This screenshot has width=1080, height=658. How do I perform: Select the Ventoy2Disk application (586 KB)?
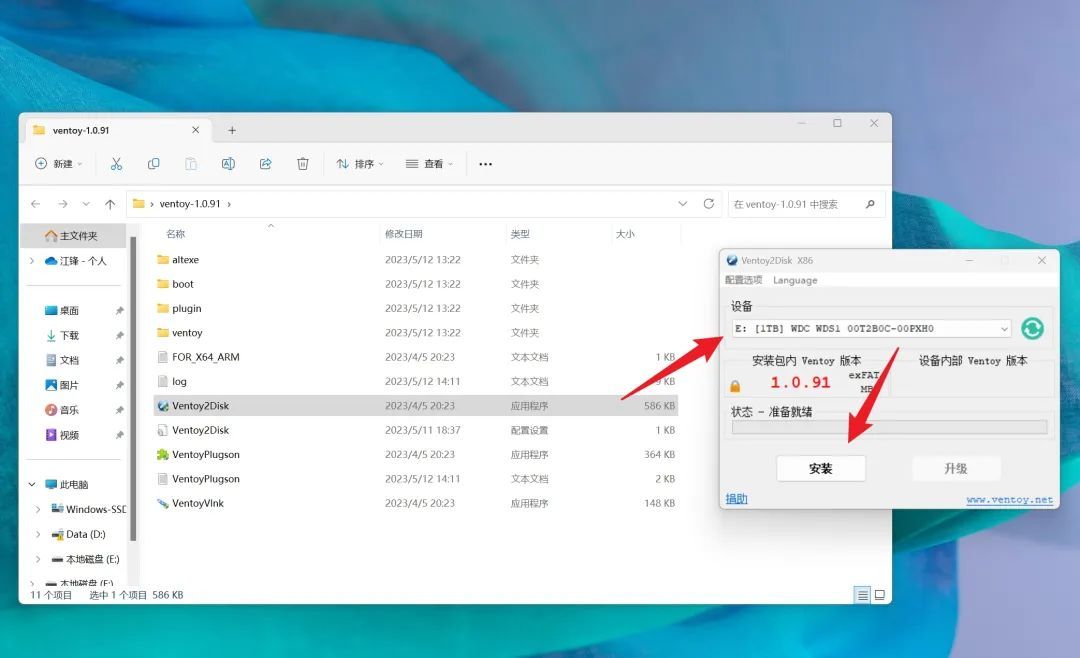click(x=416, y=406)
